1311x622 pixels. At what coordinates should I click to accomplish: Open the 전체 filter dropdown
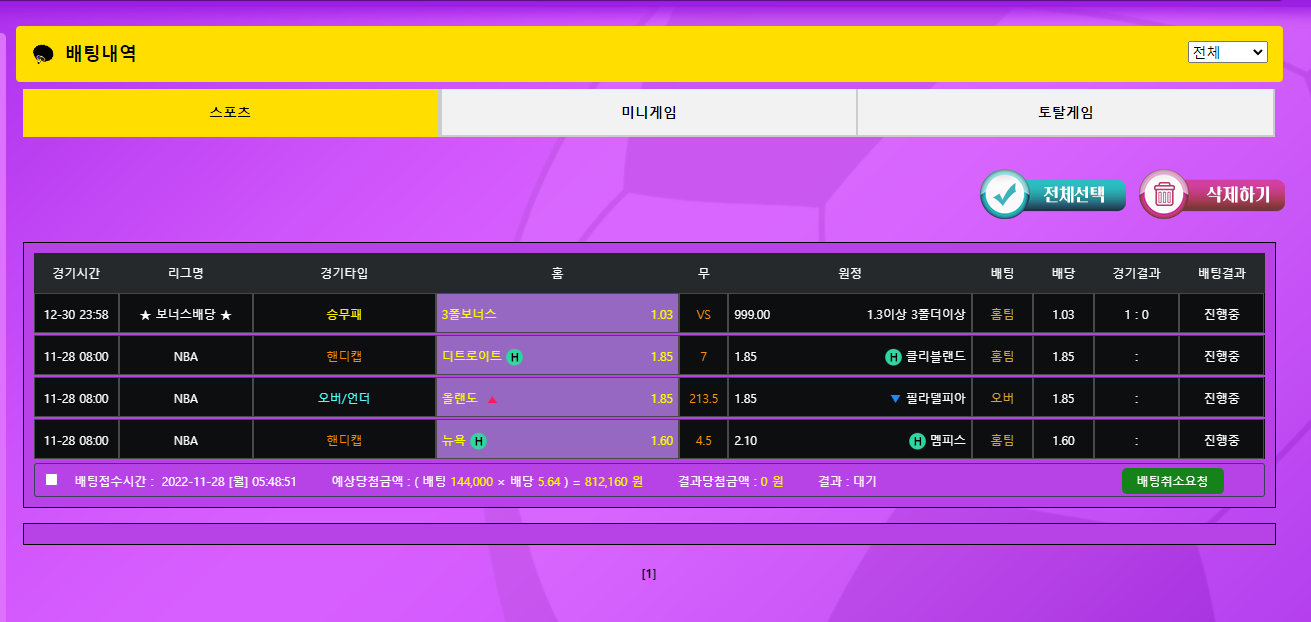pos(1227,52)
